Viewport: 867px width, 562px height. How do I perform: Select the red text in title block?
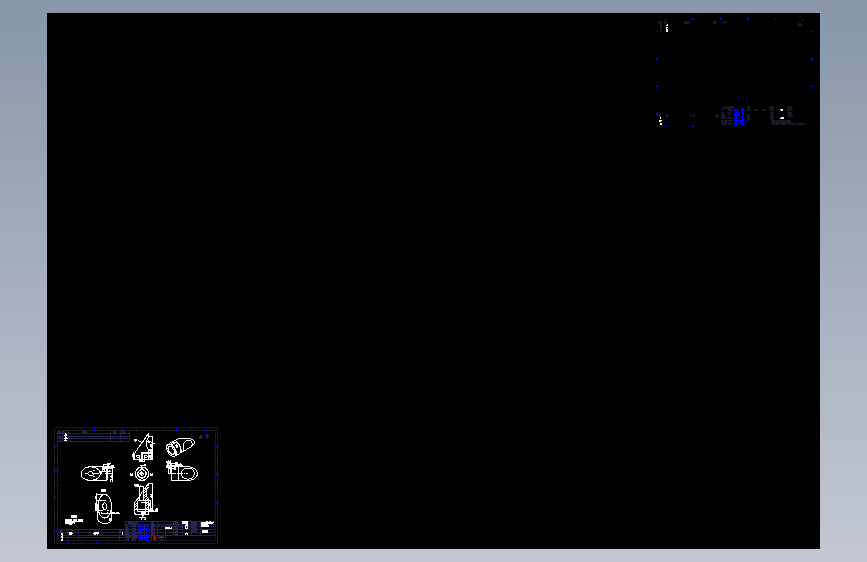click(x=159, y=537)
